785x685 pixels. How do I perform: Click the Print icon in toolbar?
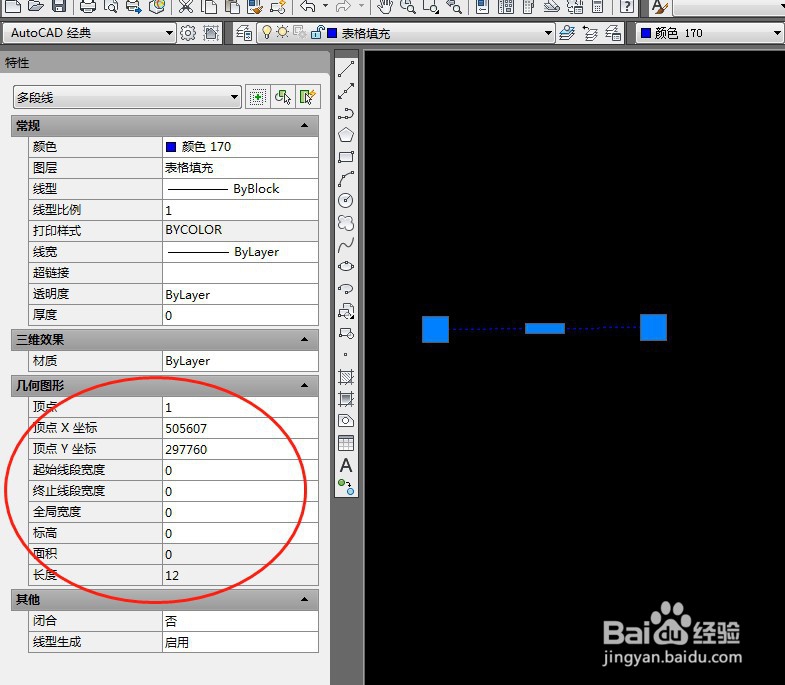point(88,6)
